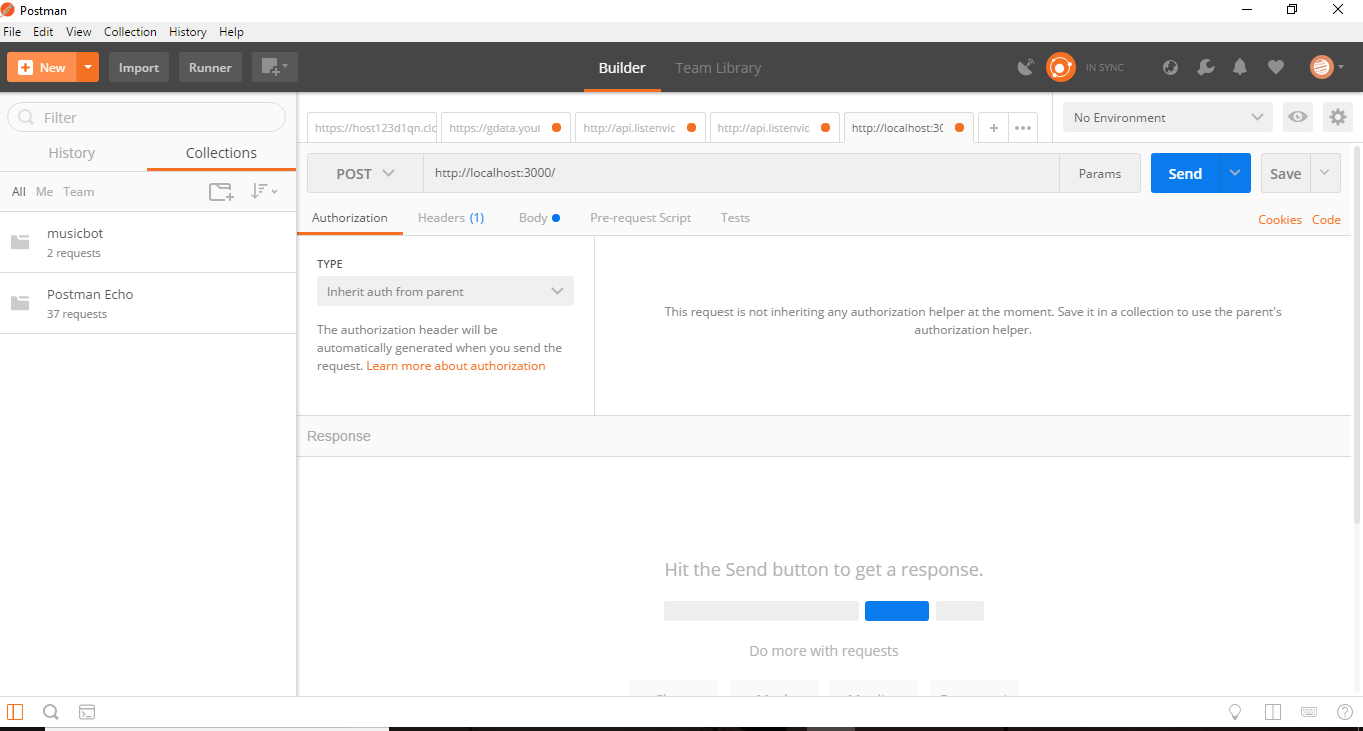Select the https://gdata.yout request tab
Screen dimensions: 1363x731
(505, 128)
